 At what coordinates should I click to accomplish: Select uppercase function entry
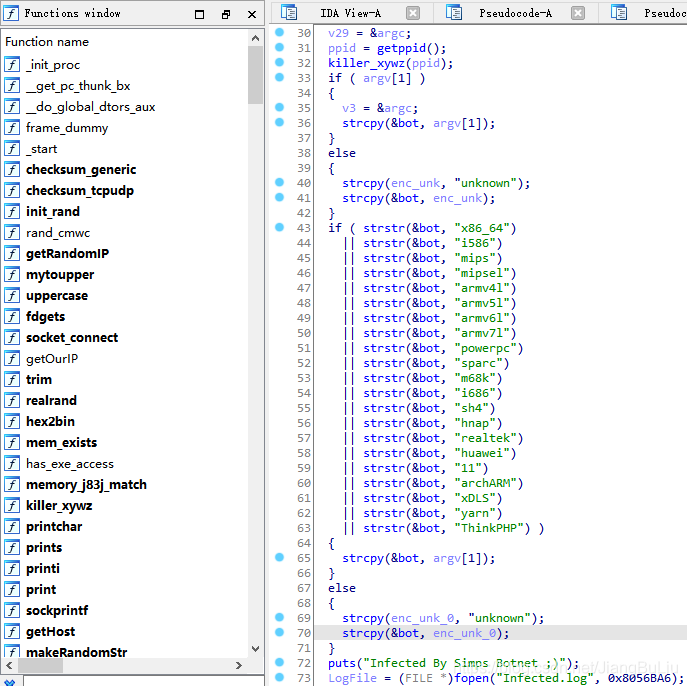[57, 296]
